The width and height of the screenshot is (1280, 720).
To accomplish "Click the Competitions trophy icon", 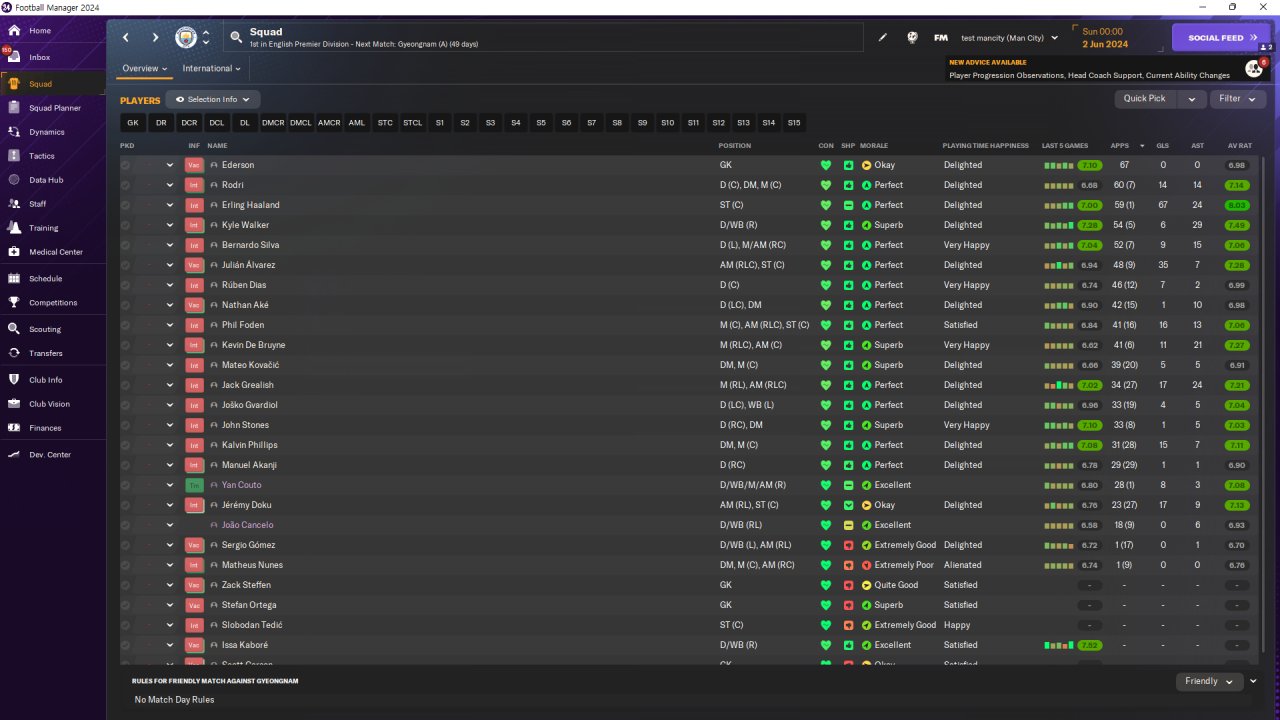I will [14, 302].
